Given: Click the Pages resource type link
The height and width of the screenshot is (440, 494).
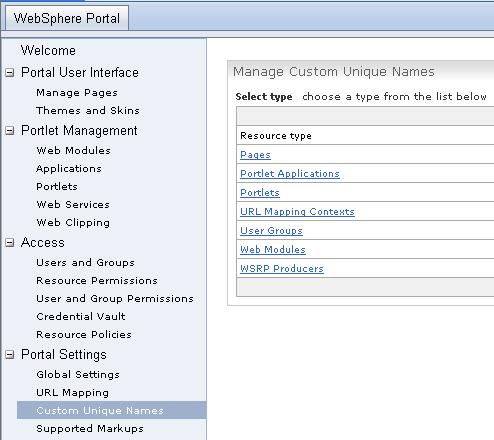Looking at the screenshot, I should pyautogui.click(x=255, y=155).
